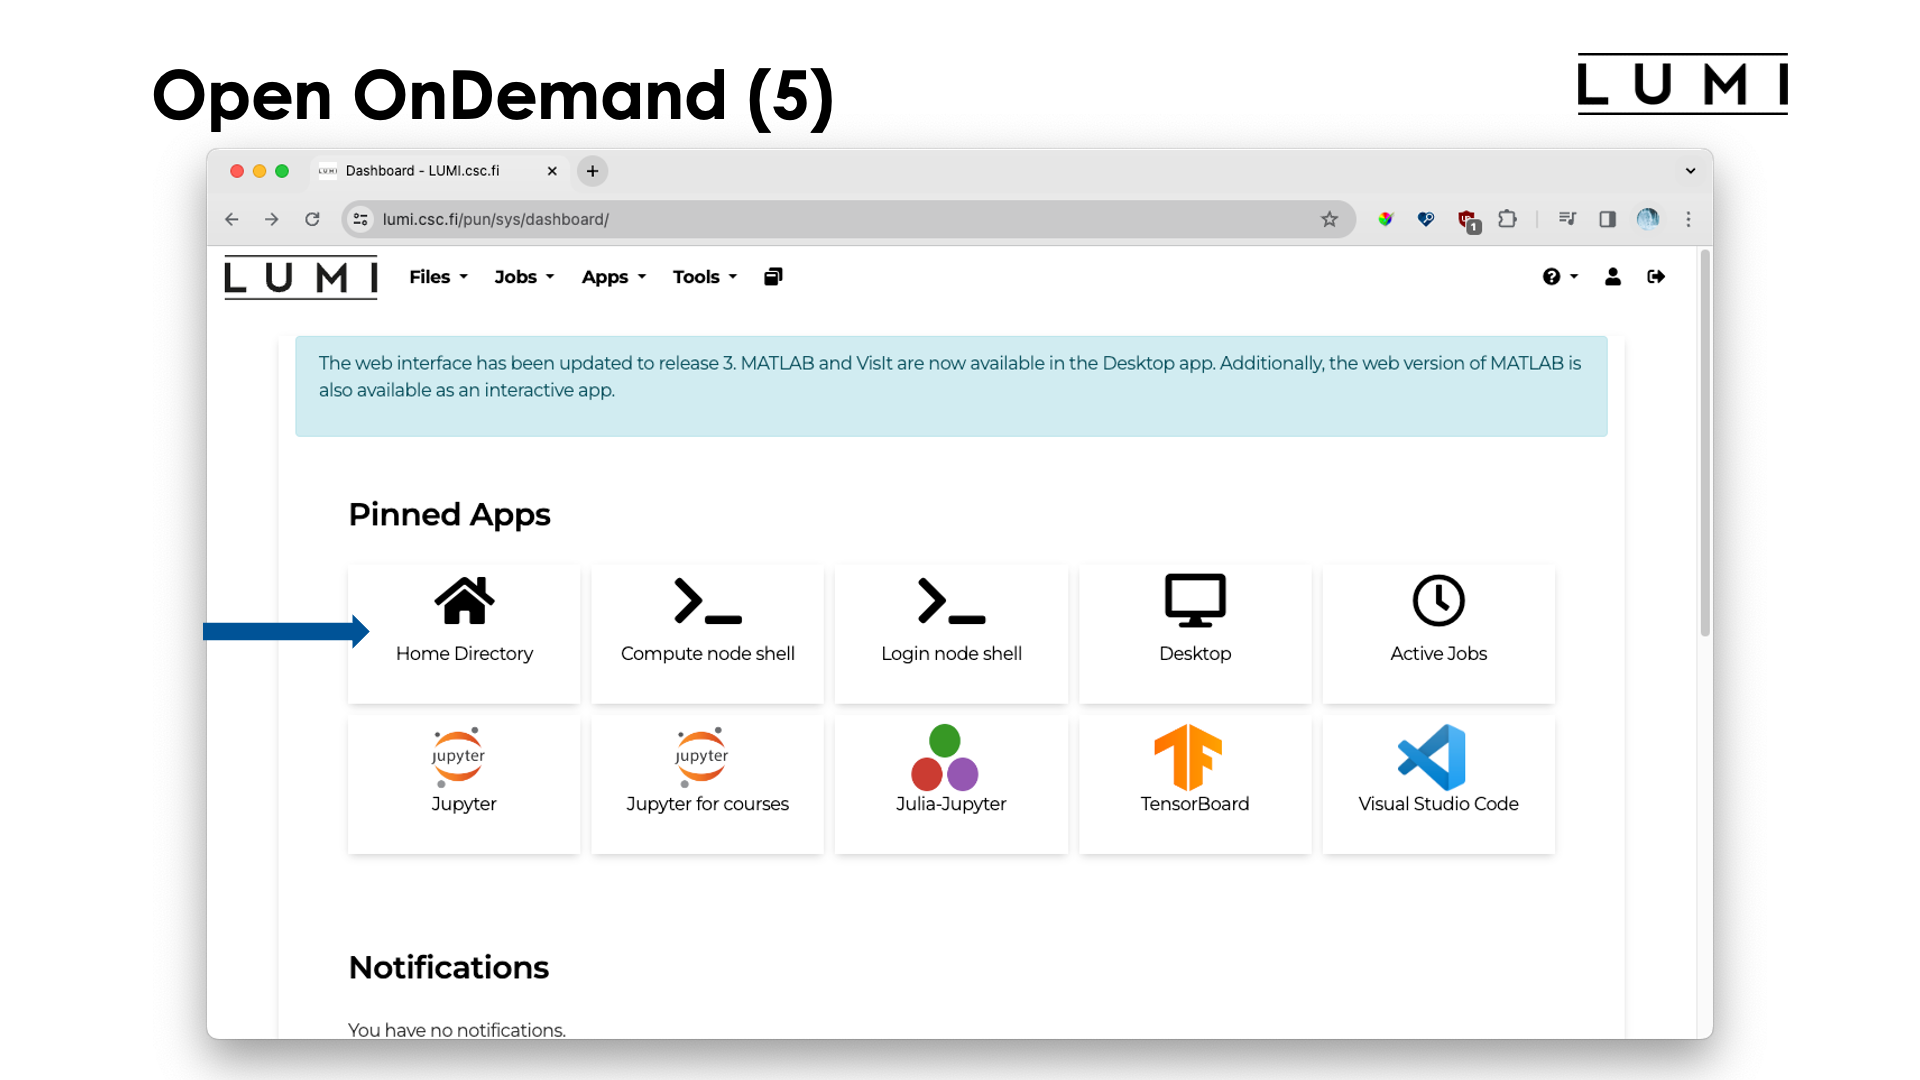Image resolution: width=1920 pixels, height=1080 pixels.
Task: Launch Visual Studio Code
Action: click(1438, 784)
